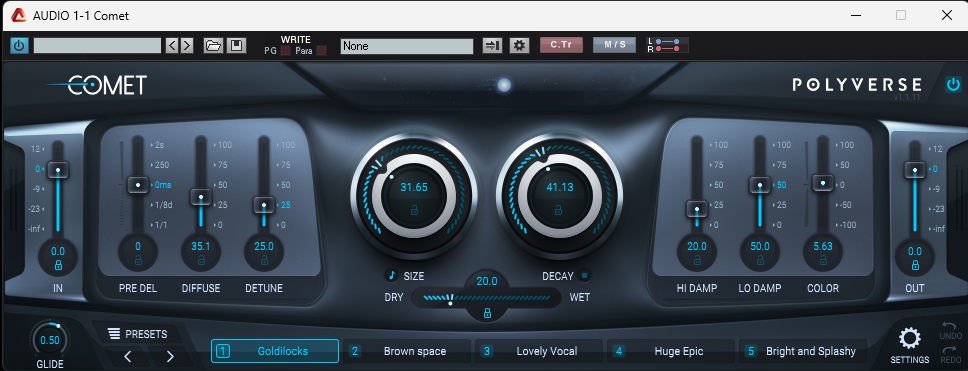
Task: Click the DIFFUSE slider handle
Action: point(201,197)
